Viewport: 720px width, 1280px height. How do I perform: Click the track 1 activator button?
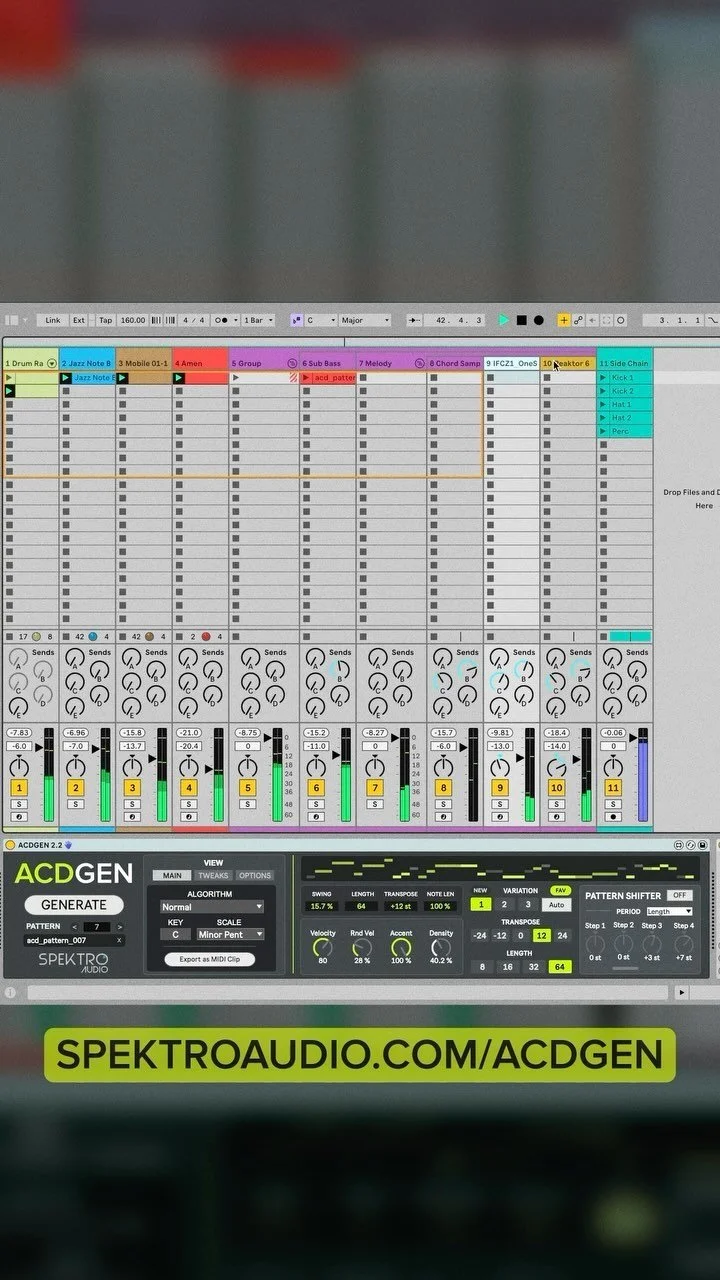coord(19,788)
